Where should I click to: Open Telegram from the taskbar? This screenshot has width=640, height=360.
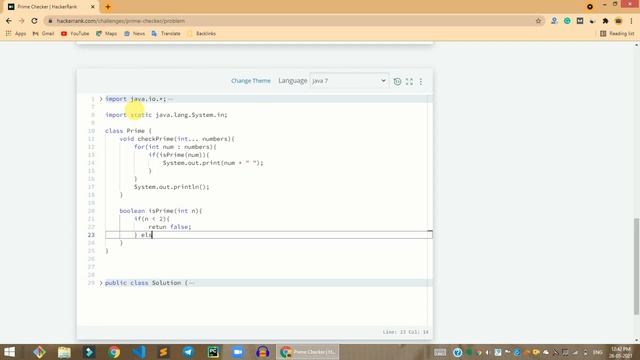point(188,352)
